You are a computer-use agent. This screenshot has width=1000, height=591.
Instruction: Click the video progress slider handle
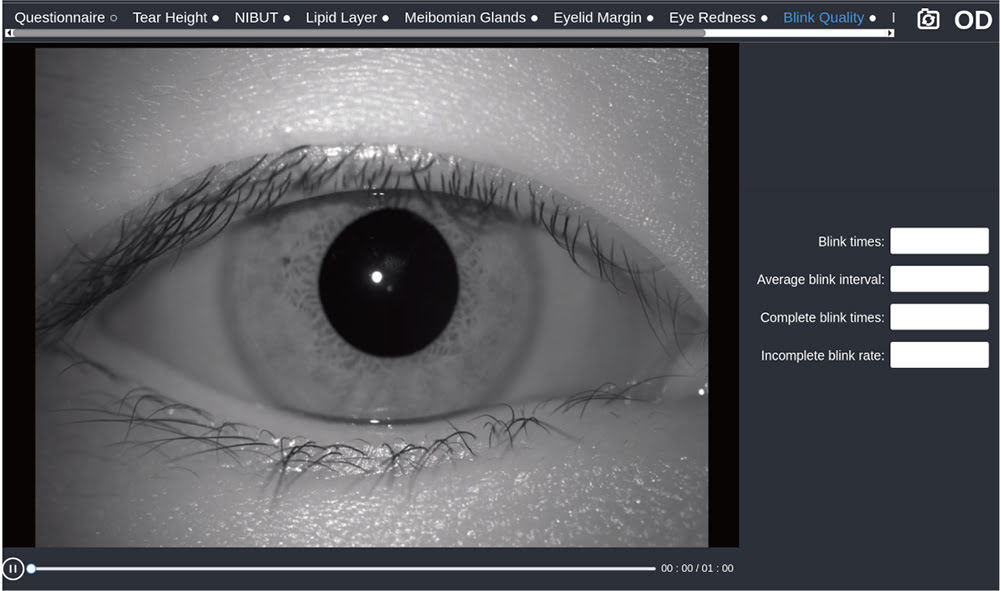tap(31, 569)
